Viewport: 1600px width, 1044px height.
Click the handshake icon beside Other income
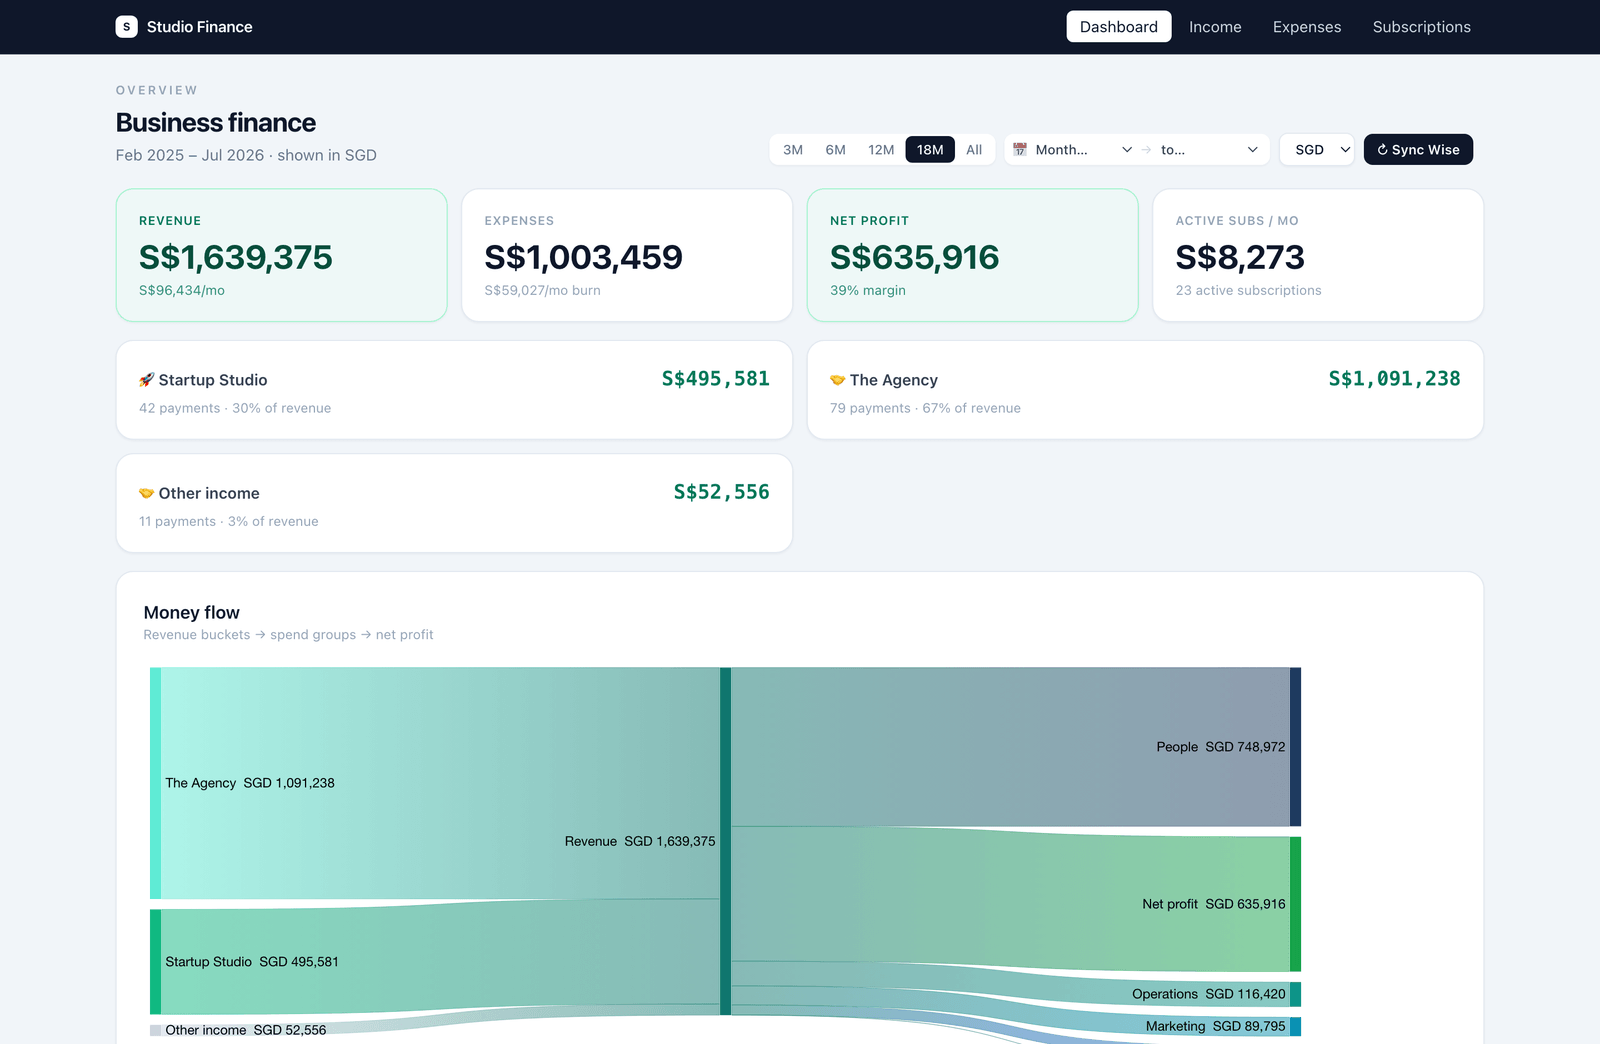coord(147,493)
